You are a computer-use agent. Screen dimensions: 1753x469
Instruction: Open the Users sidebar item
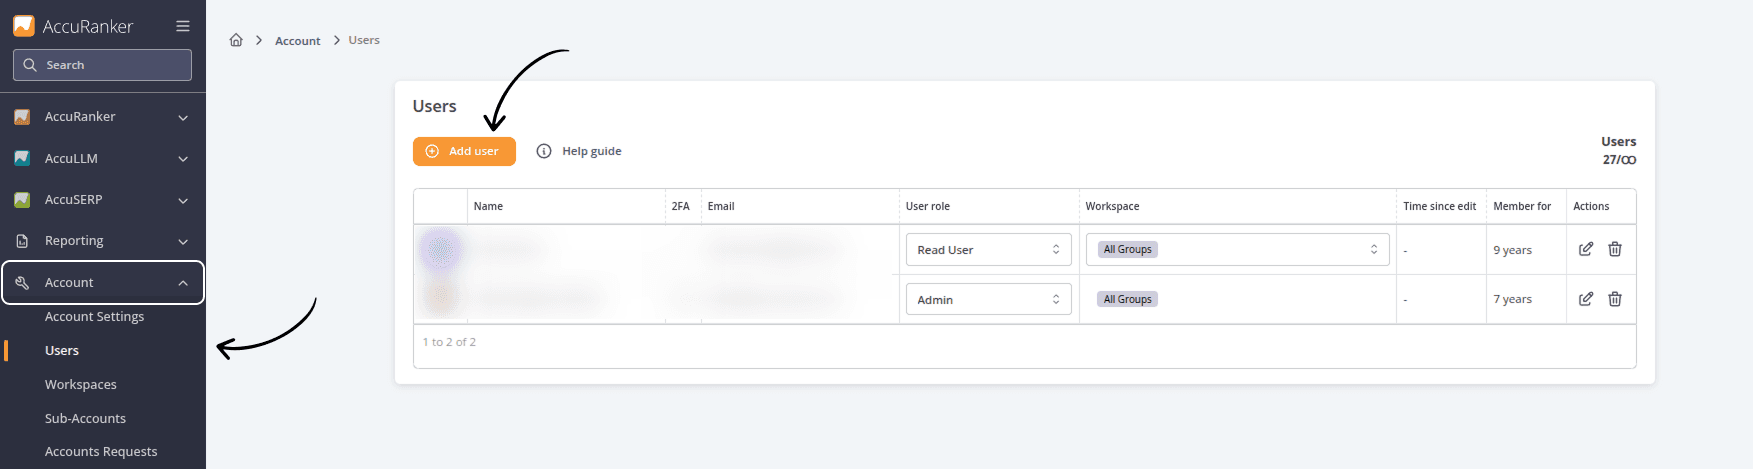pos(62,350)
